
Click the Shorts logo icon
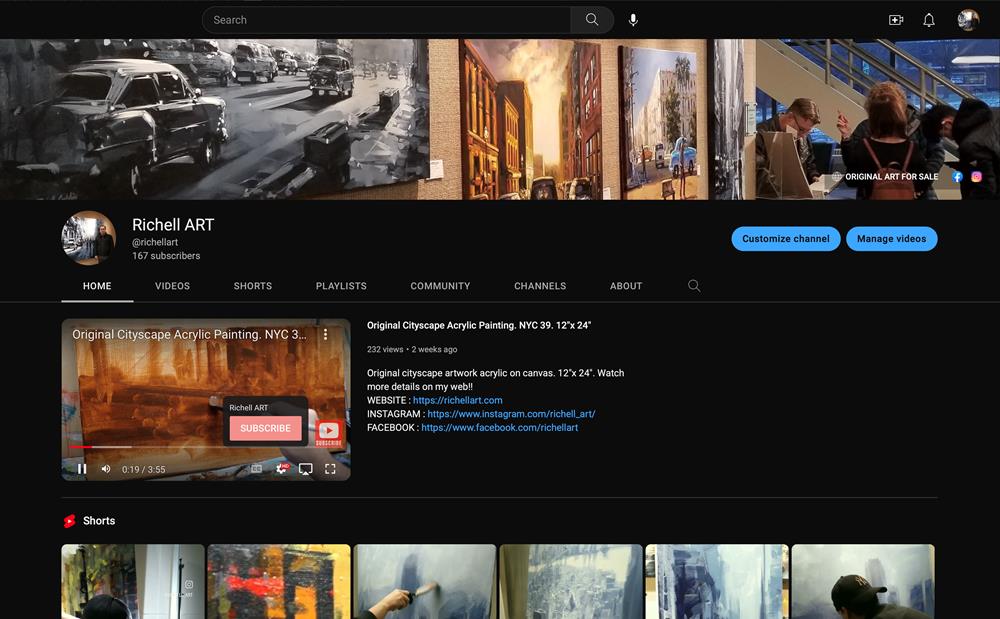(x=70, y=521)
